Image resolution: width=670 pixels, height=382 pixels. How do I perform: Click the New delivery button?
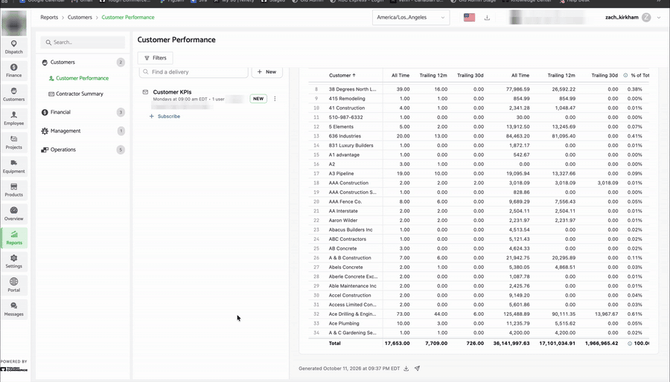267,72
